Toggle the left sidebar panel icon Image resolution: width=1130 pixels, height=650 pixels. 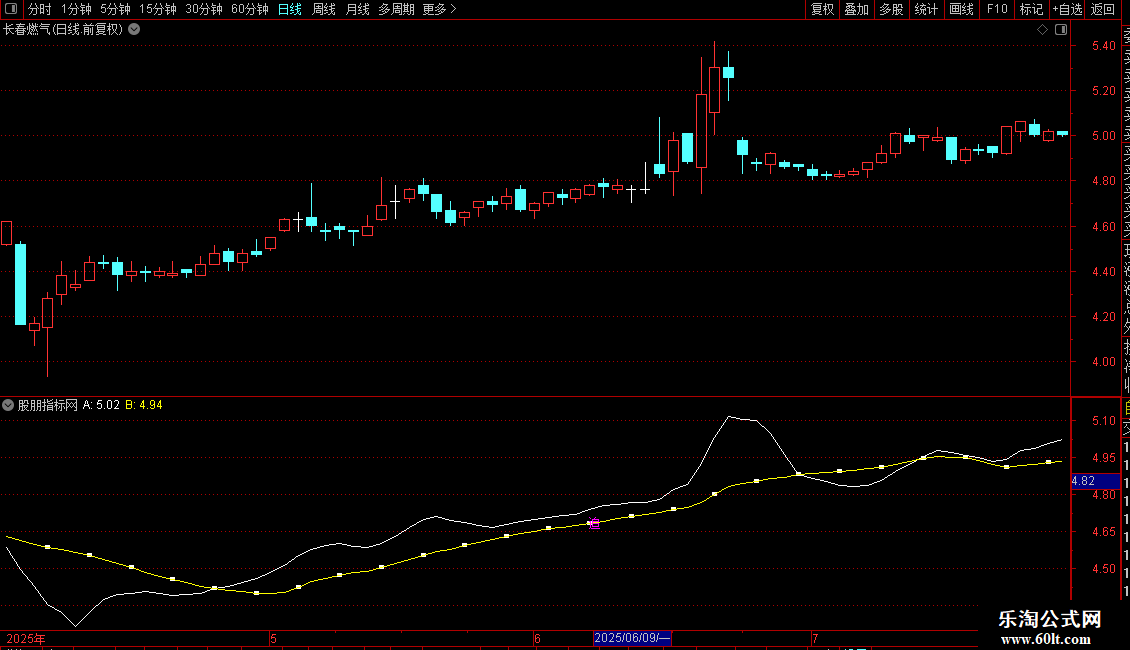click(x=11, y=9)
